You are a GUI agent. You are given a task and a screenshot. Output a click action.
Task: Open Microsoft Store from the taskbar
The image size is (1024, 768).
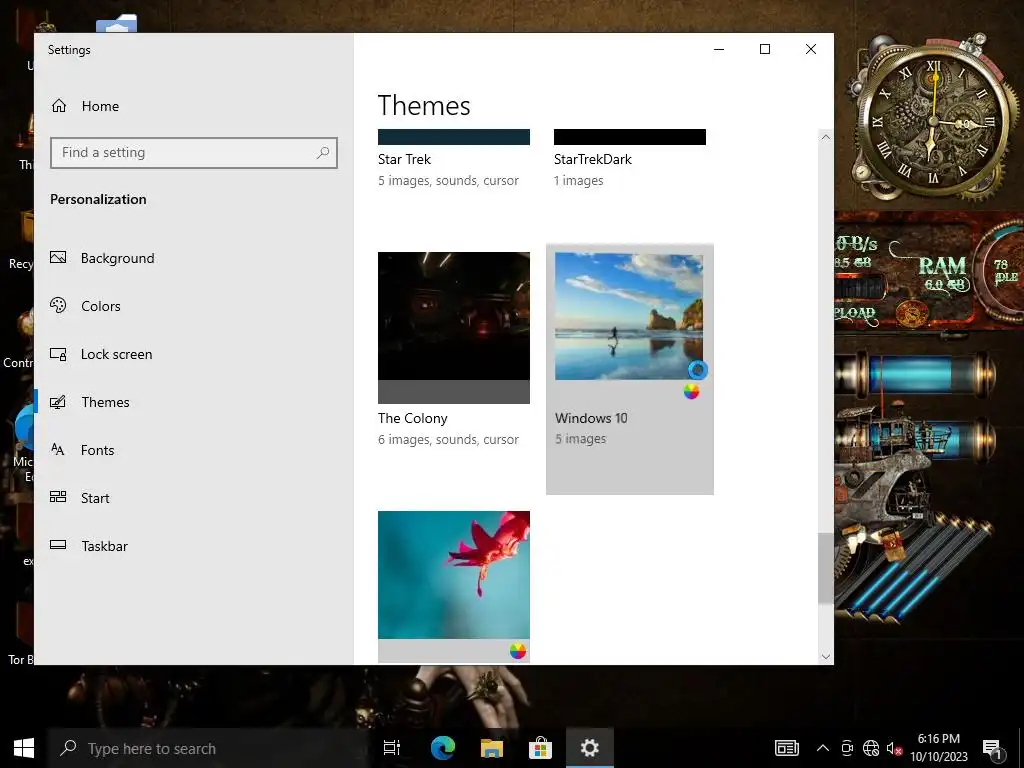tap(541, 748)
